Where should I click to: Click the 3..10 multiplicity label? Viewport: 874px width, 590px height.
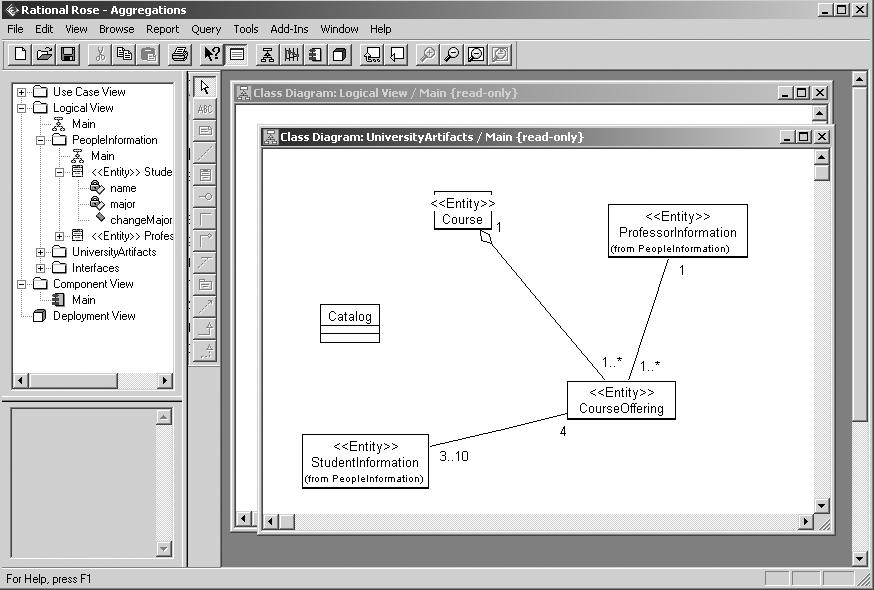tap(454, 456)
